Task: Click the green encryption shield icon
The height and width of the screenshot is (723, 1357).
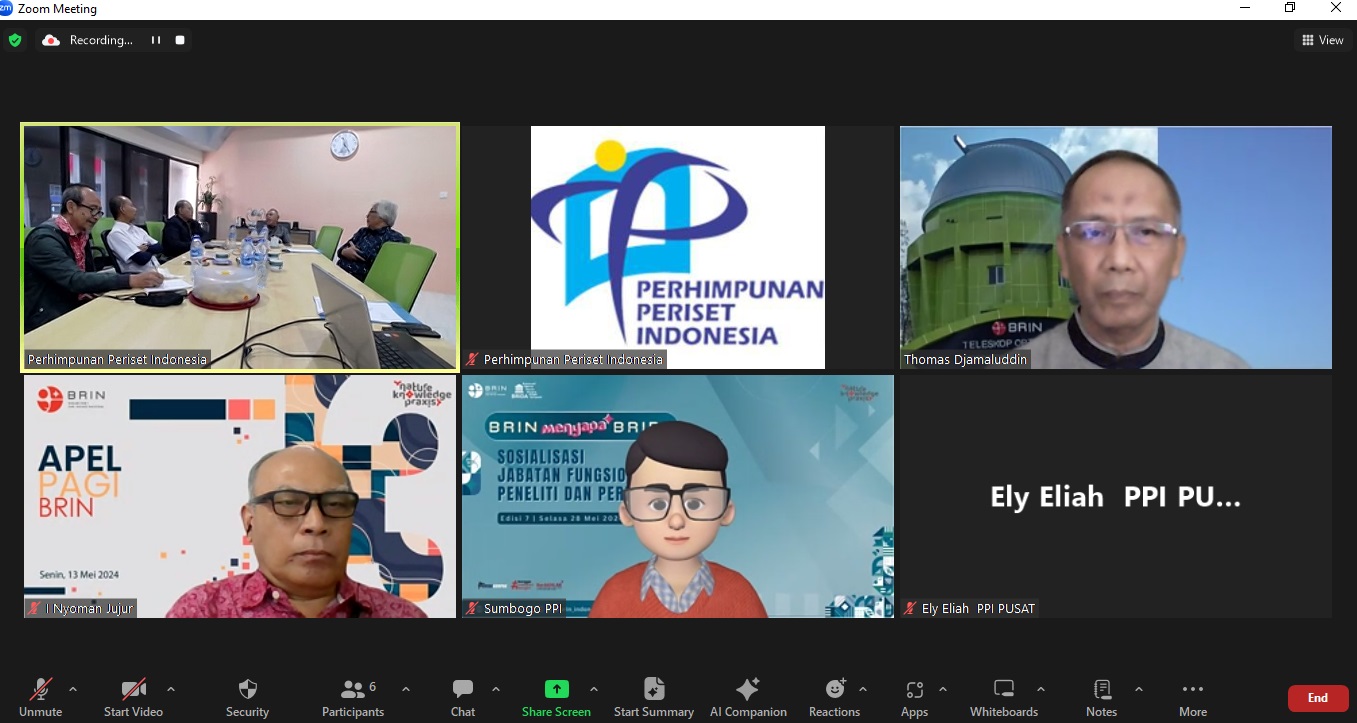Action: click(x=15, y=40)
